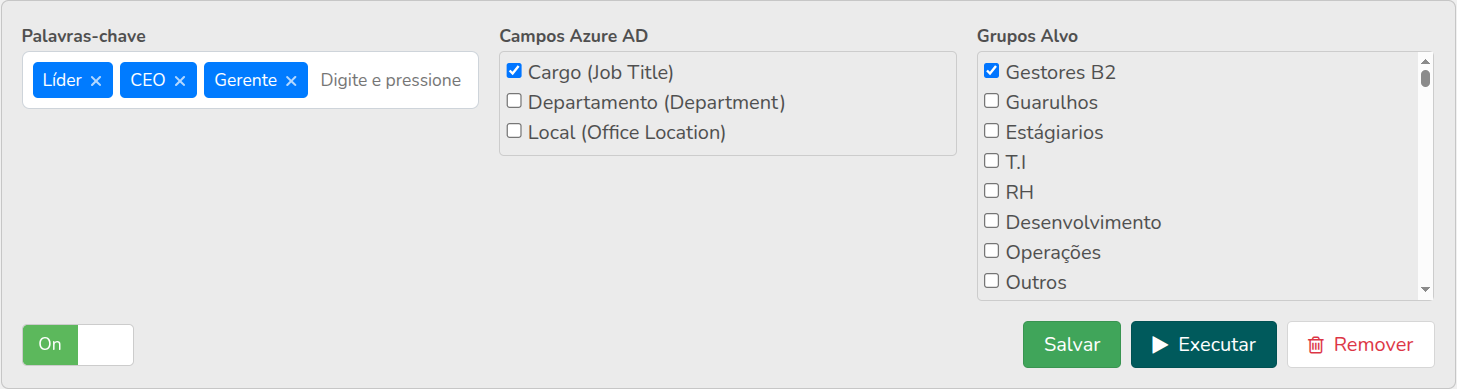Image resolution: width=1457 pixels, height=389 pixels.
Task: Switch off the On toggle
Action: 78,345
